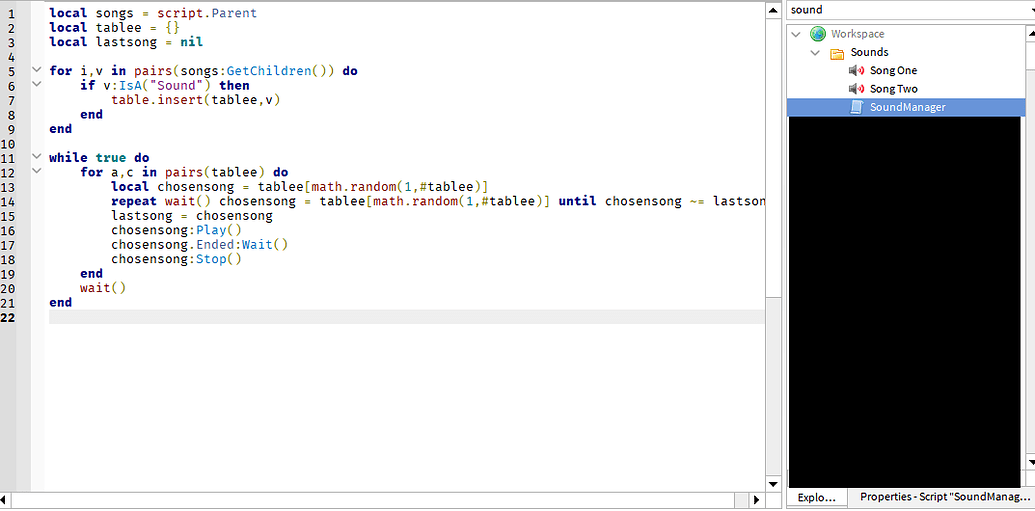1035x511 pixels.
Task: Click the editor horizontal scrollbar right arrow
Action: click(757, 500)
